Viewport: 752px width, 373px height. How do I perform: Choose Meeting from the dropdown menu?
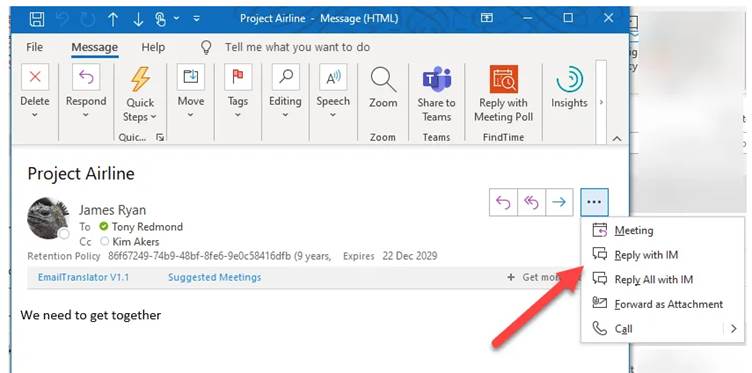click(x=663, y=230)
